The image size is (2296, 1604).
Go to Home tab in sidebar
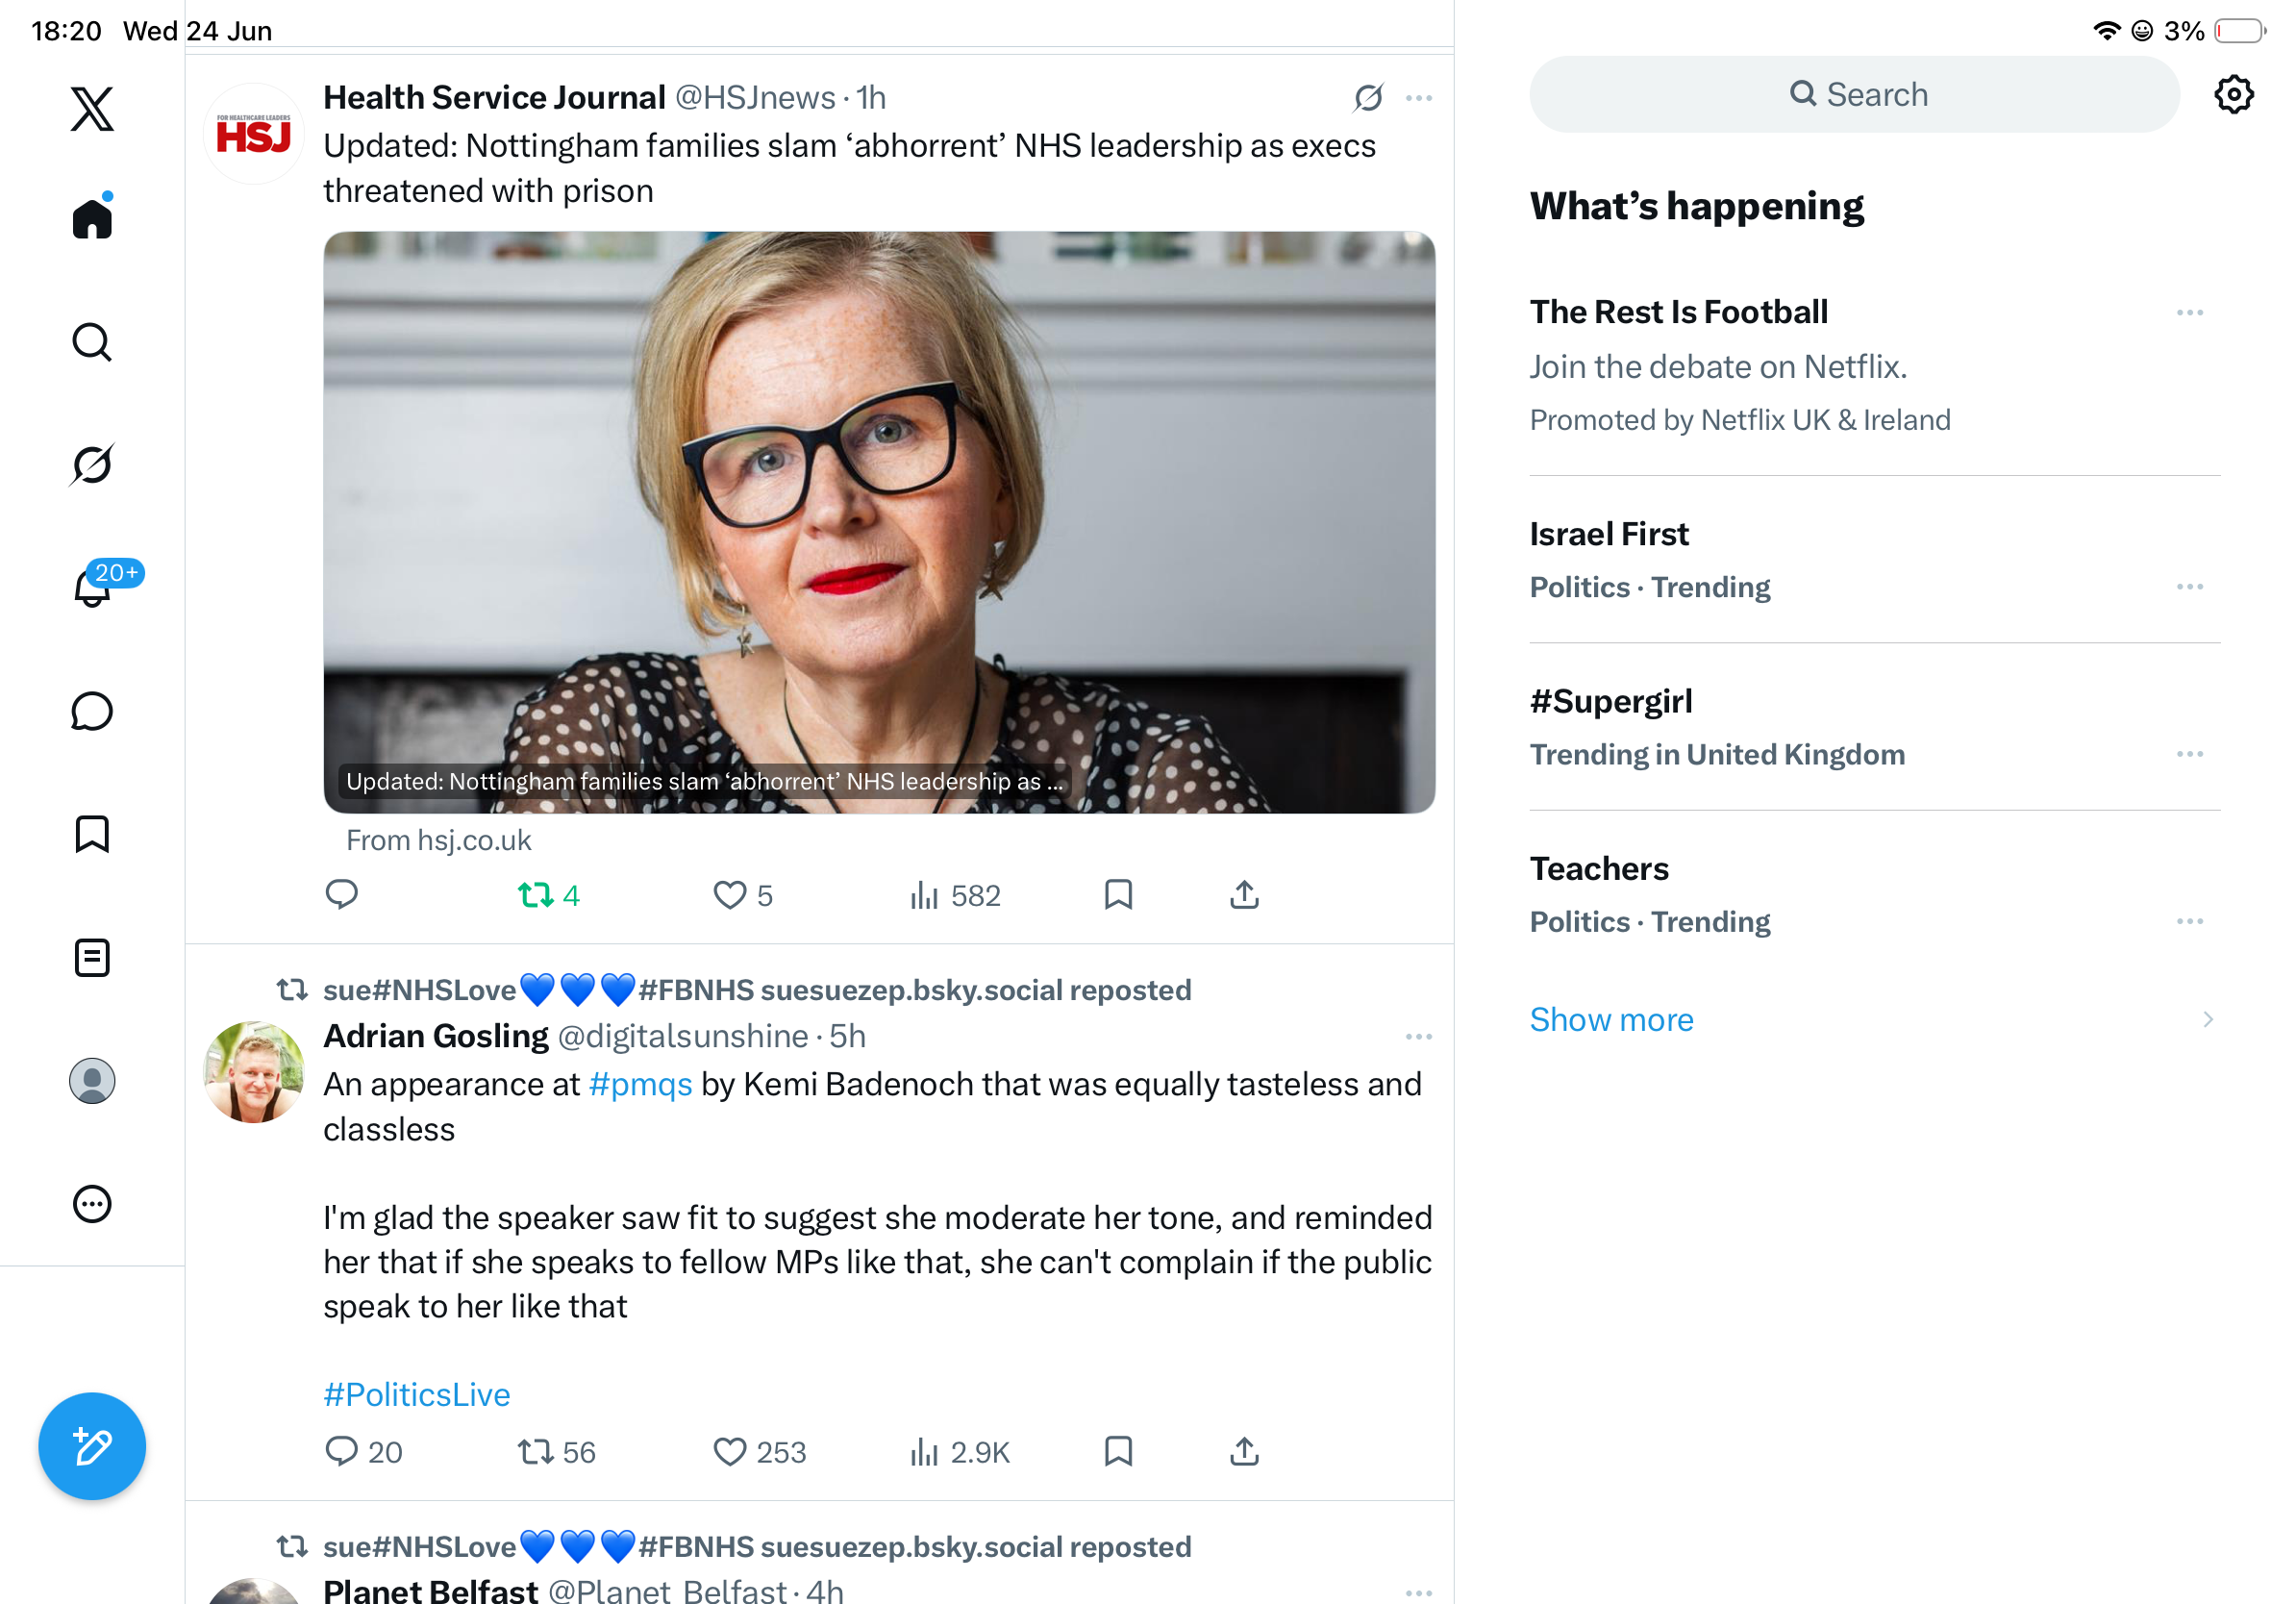click(x=92, y=218)
